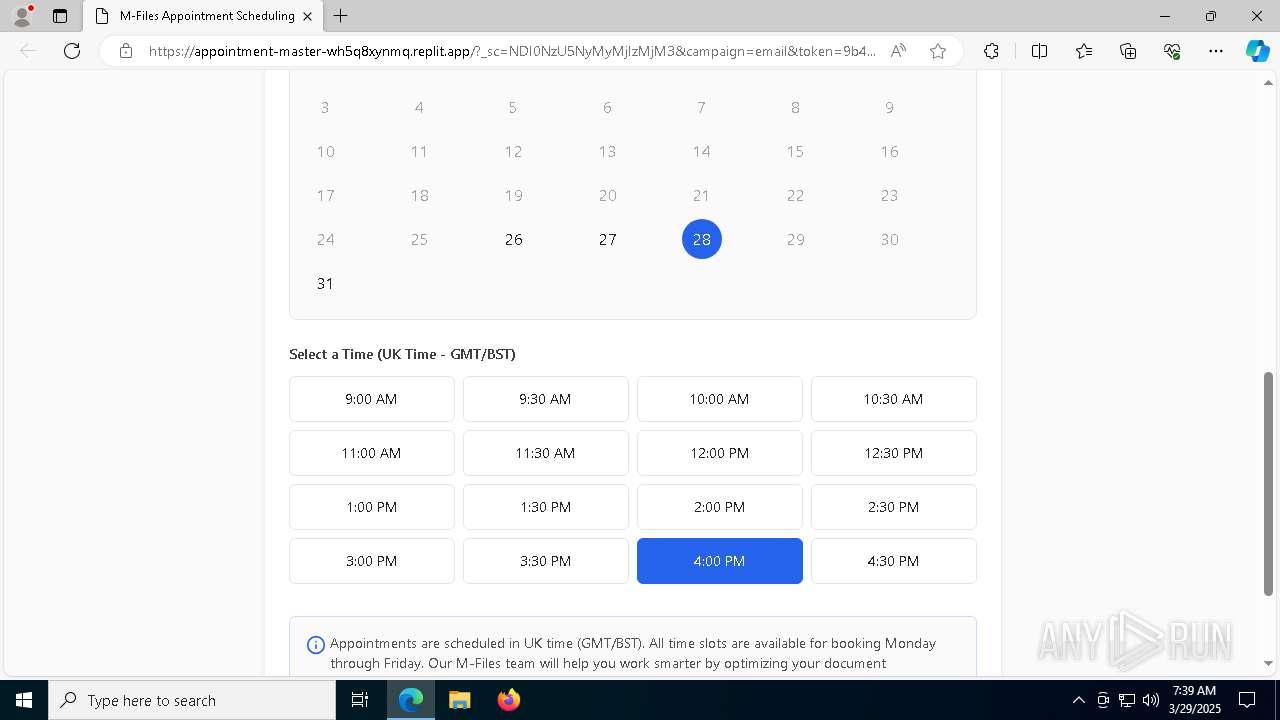The height and width of the screenshot is (720, 1280).
Task: Toggle split screen view
Action: click(1039, 51)
